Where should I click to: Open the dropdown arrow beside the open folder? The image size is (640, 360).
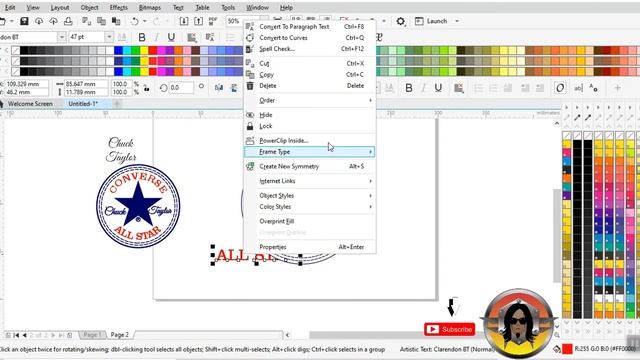(x=11, y=21)
